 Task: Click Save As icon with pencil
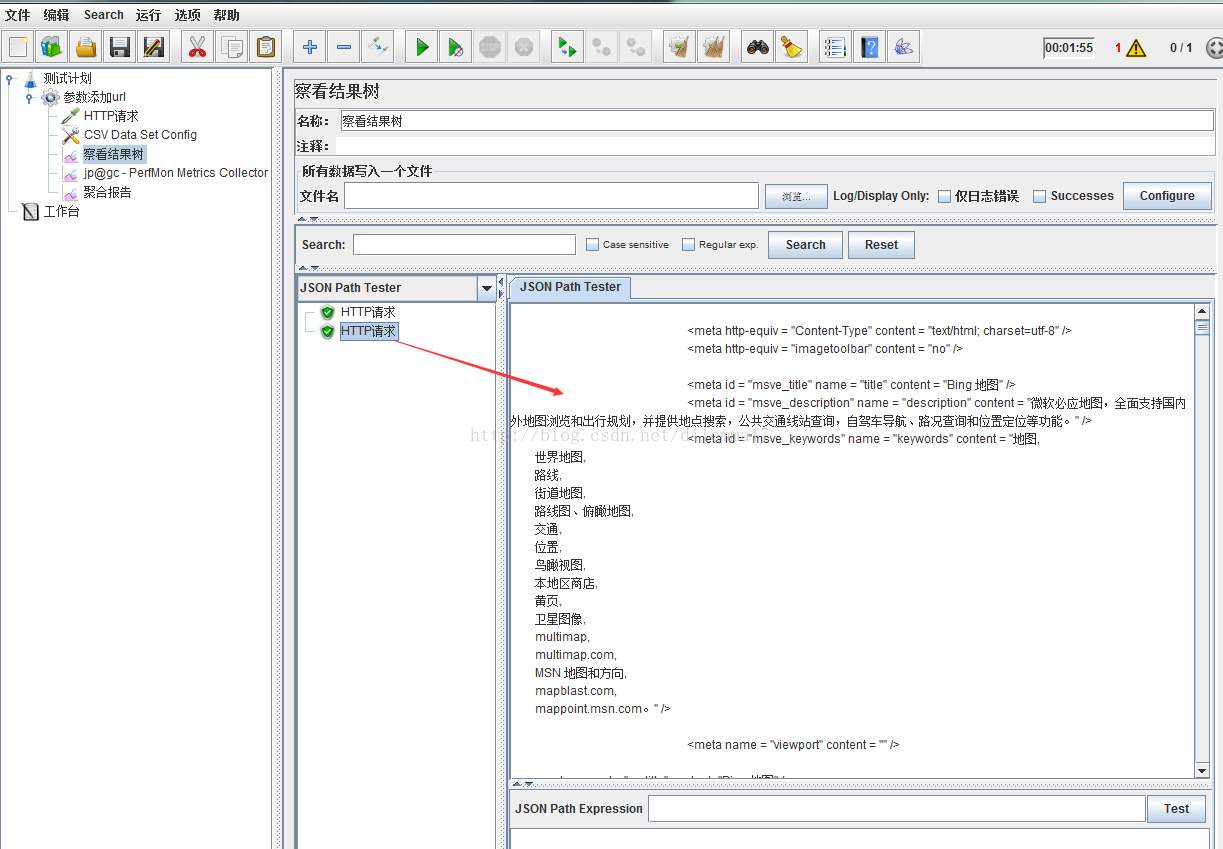[154, 47]
